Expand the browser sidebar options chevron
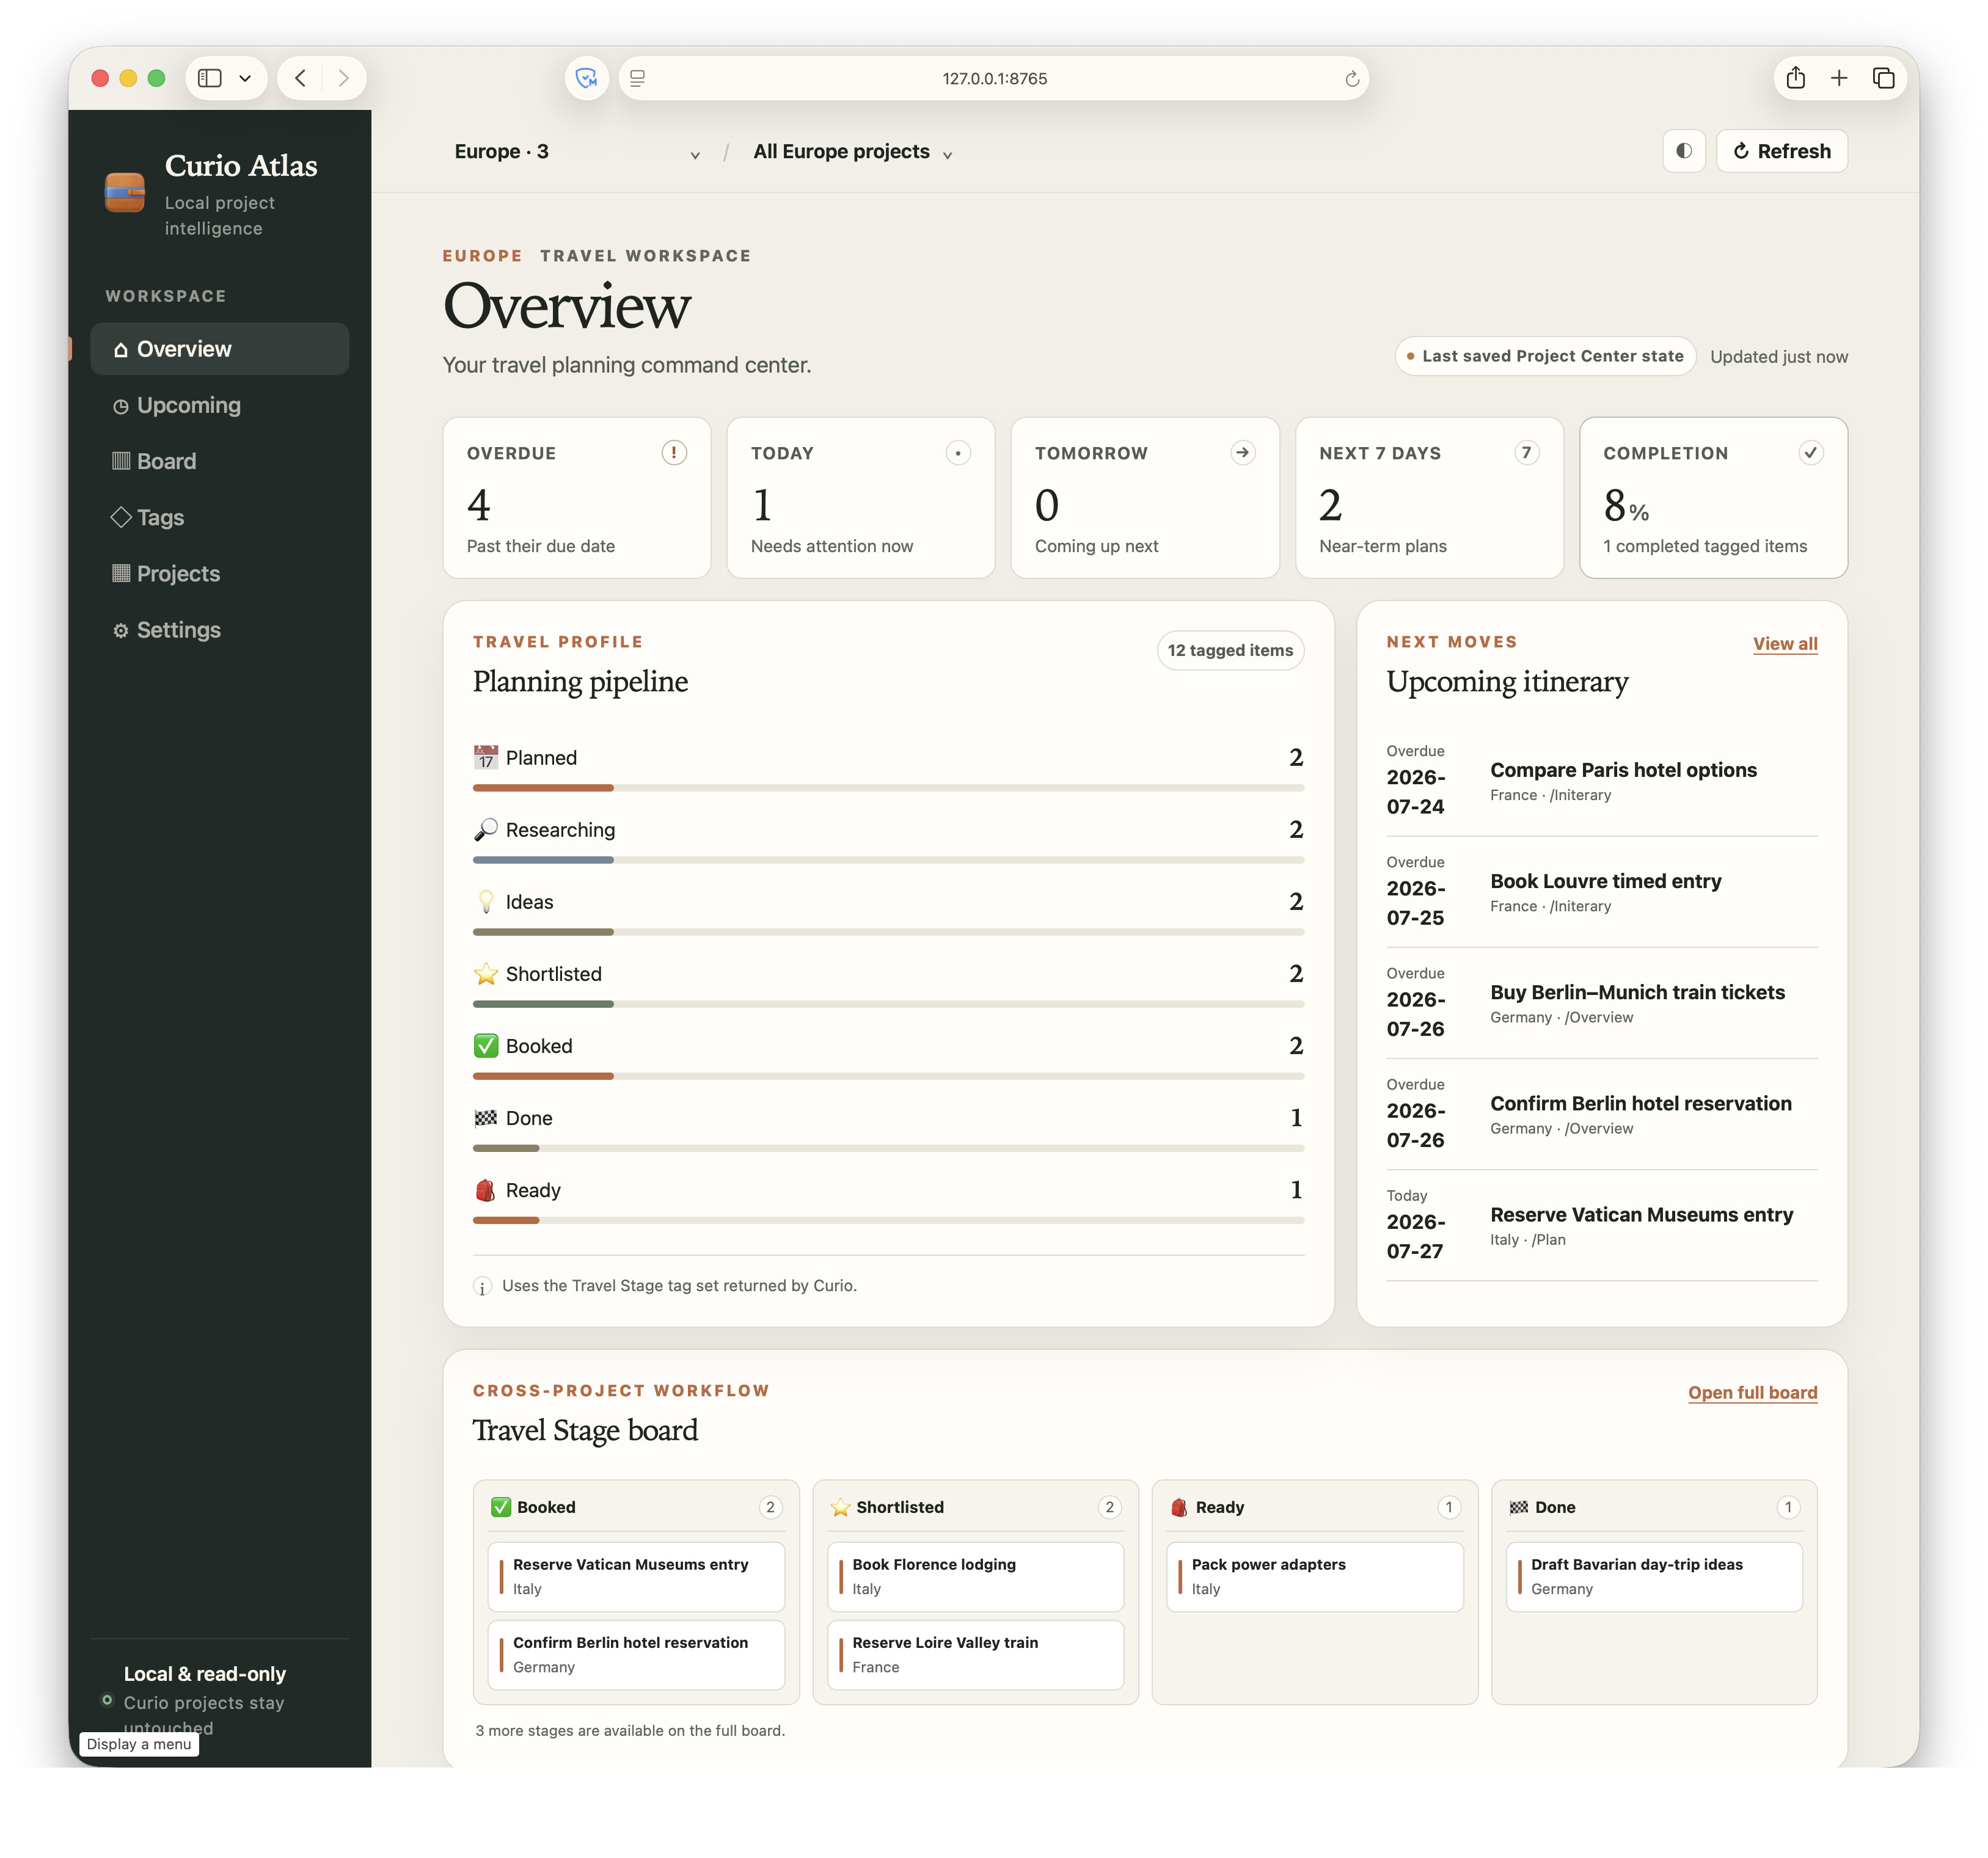The height and width of the screenshot is (1858, 1988). click(x=245, y=78)
